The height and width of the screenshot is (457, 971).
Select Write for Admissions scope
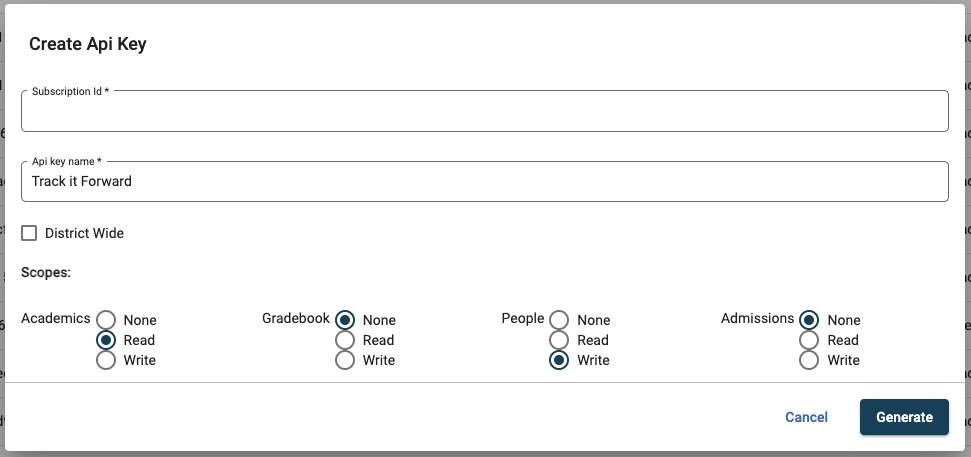(809, 360)
